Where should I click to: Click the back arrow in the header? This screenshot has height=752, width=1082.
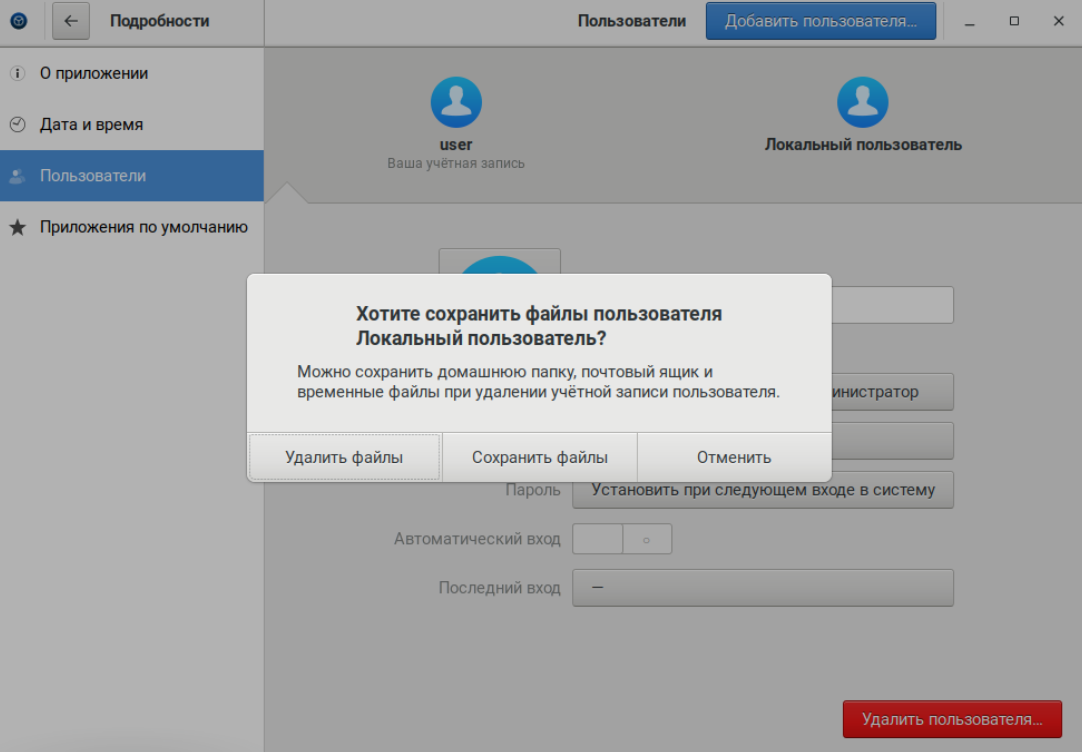tap(71, 21)
